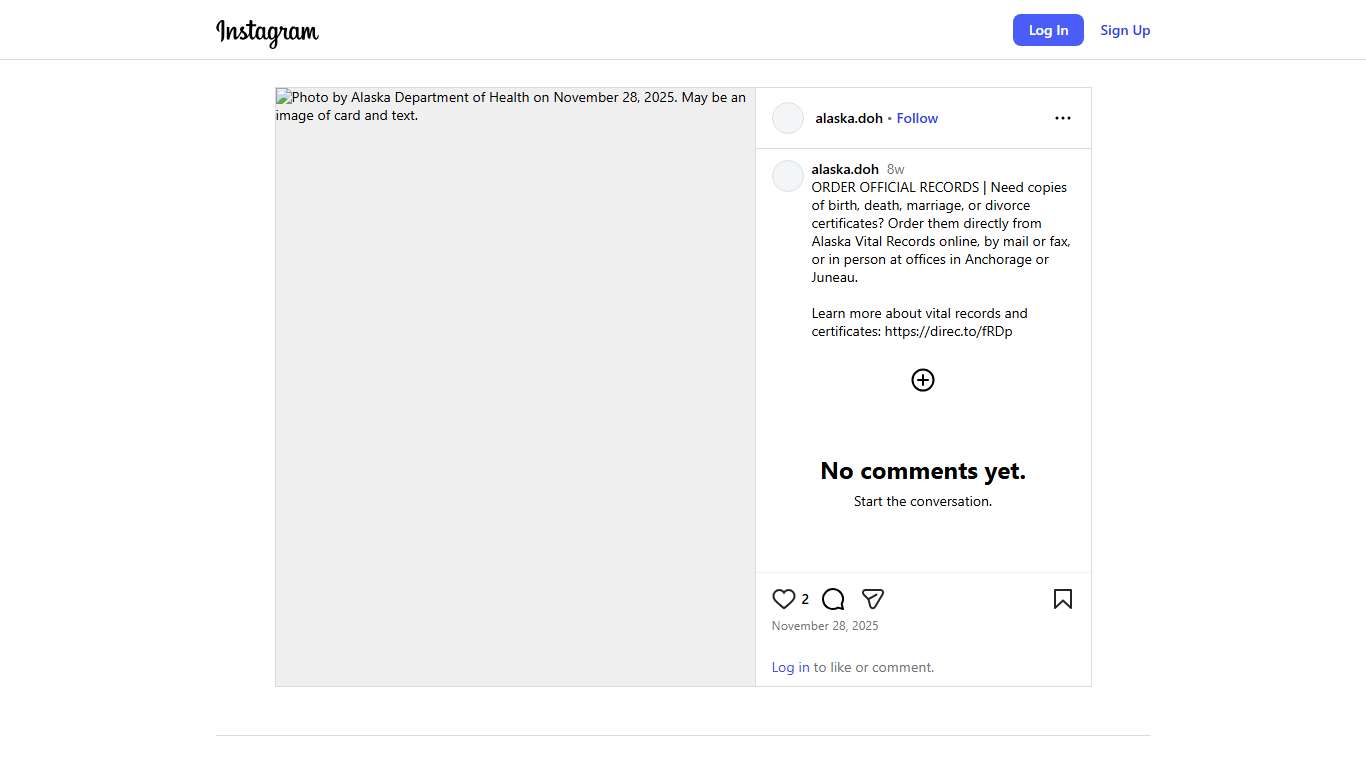Load more comments with plus circle

[x=922, y=380]
